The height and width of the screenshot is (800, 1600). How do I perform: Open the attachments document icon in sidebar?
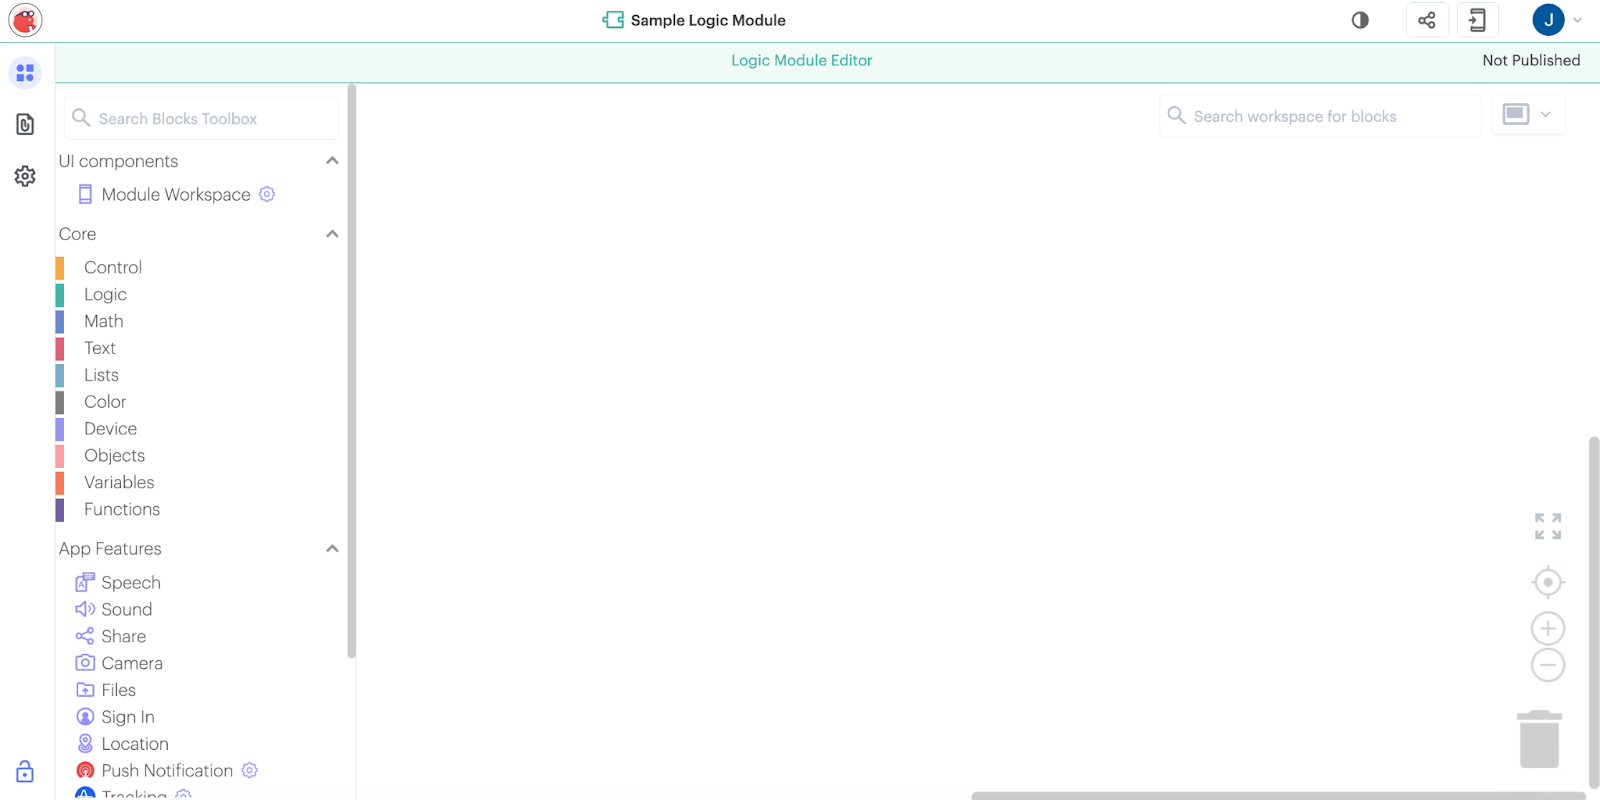[25, 124]
